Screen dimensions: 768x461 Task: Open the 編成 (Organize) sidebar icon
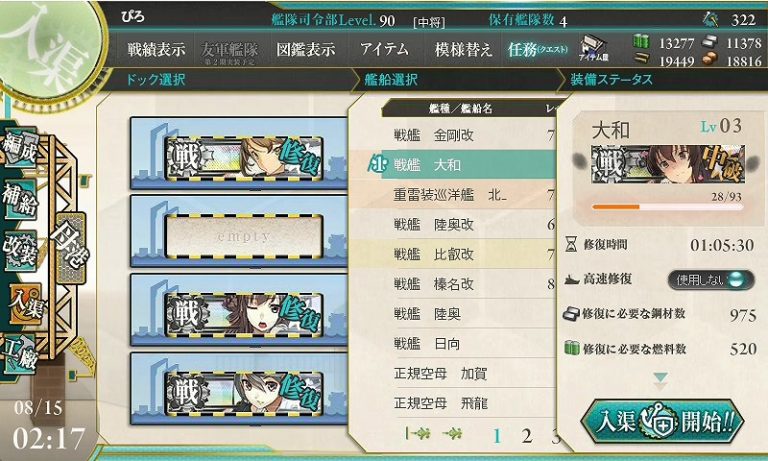20,149
